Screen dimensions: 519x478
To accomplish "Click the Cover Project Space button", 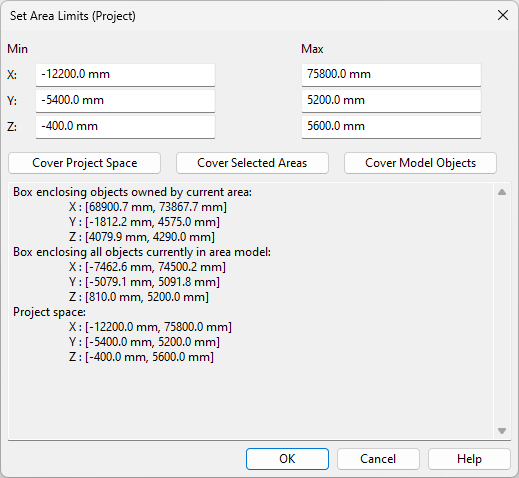I will click(85, 163).
